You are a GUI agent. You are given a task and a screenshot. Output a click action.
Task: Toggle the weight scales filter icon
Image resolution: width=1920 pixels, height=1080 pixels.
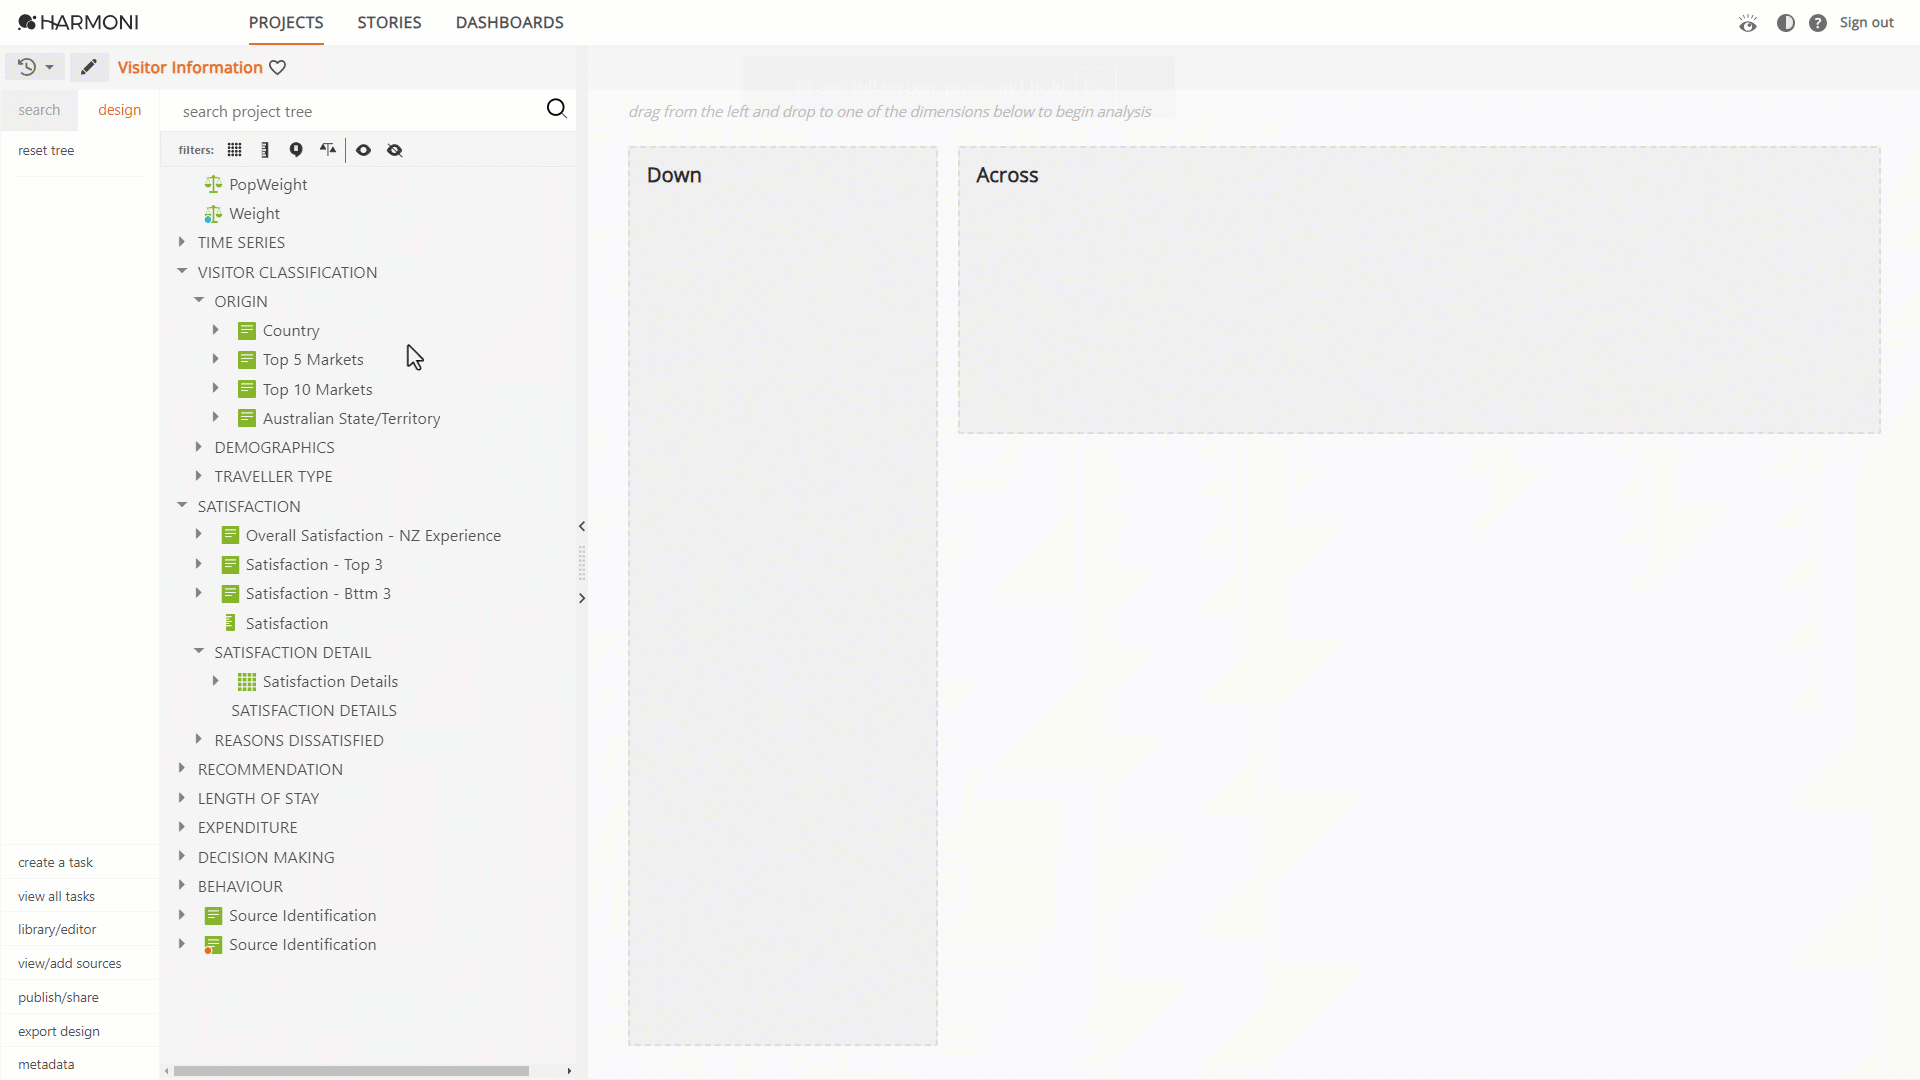(x=328, y=150)
